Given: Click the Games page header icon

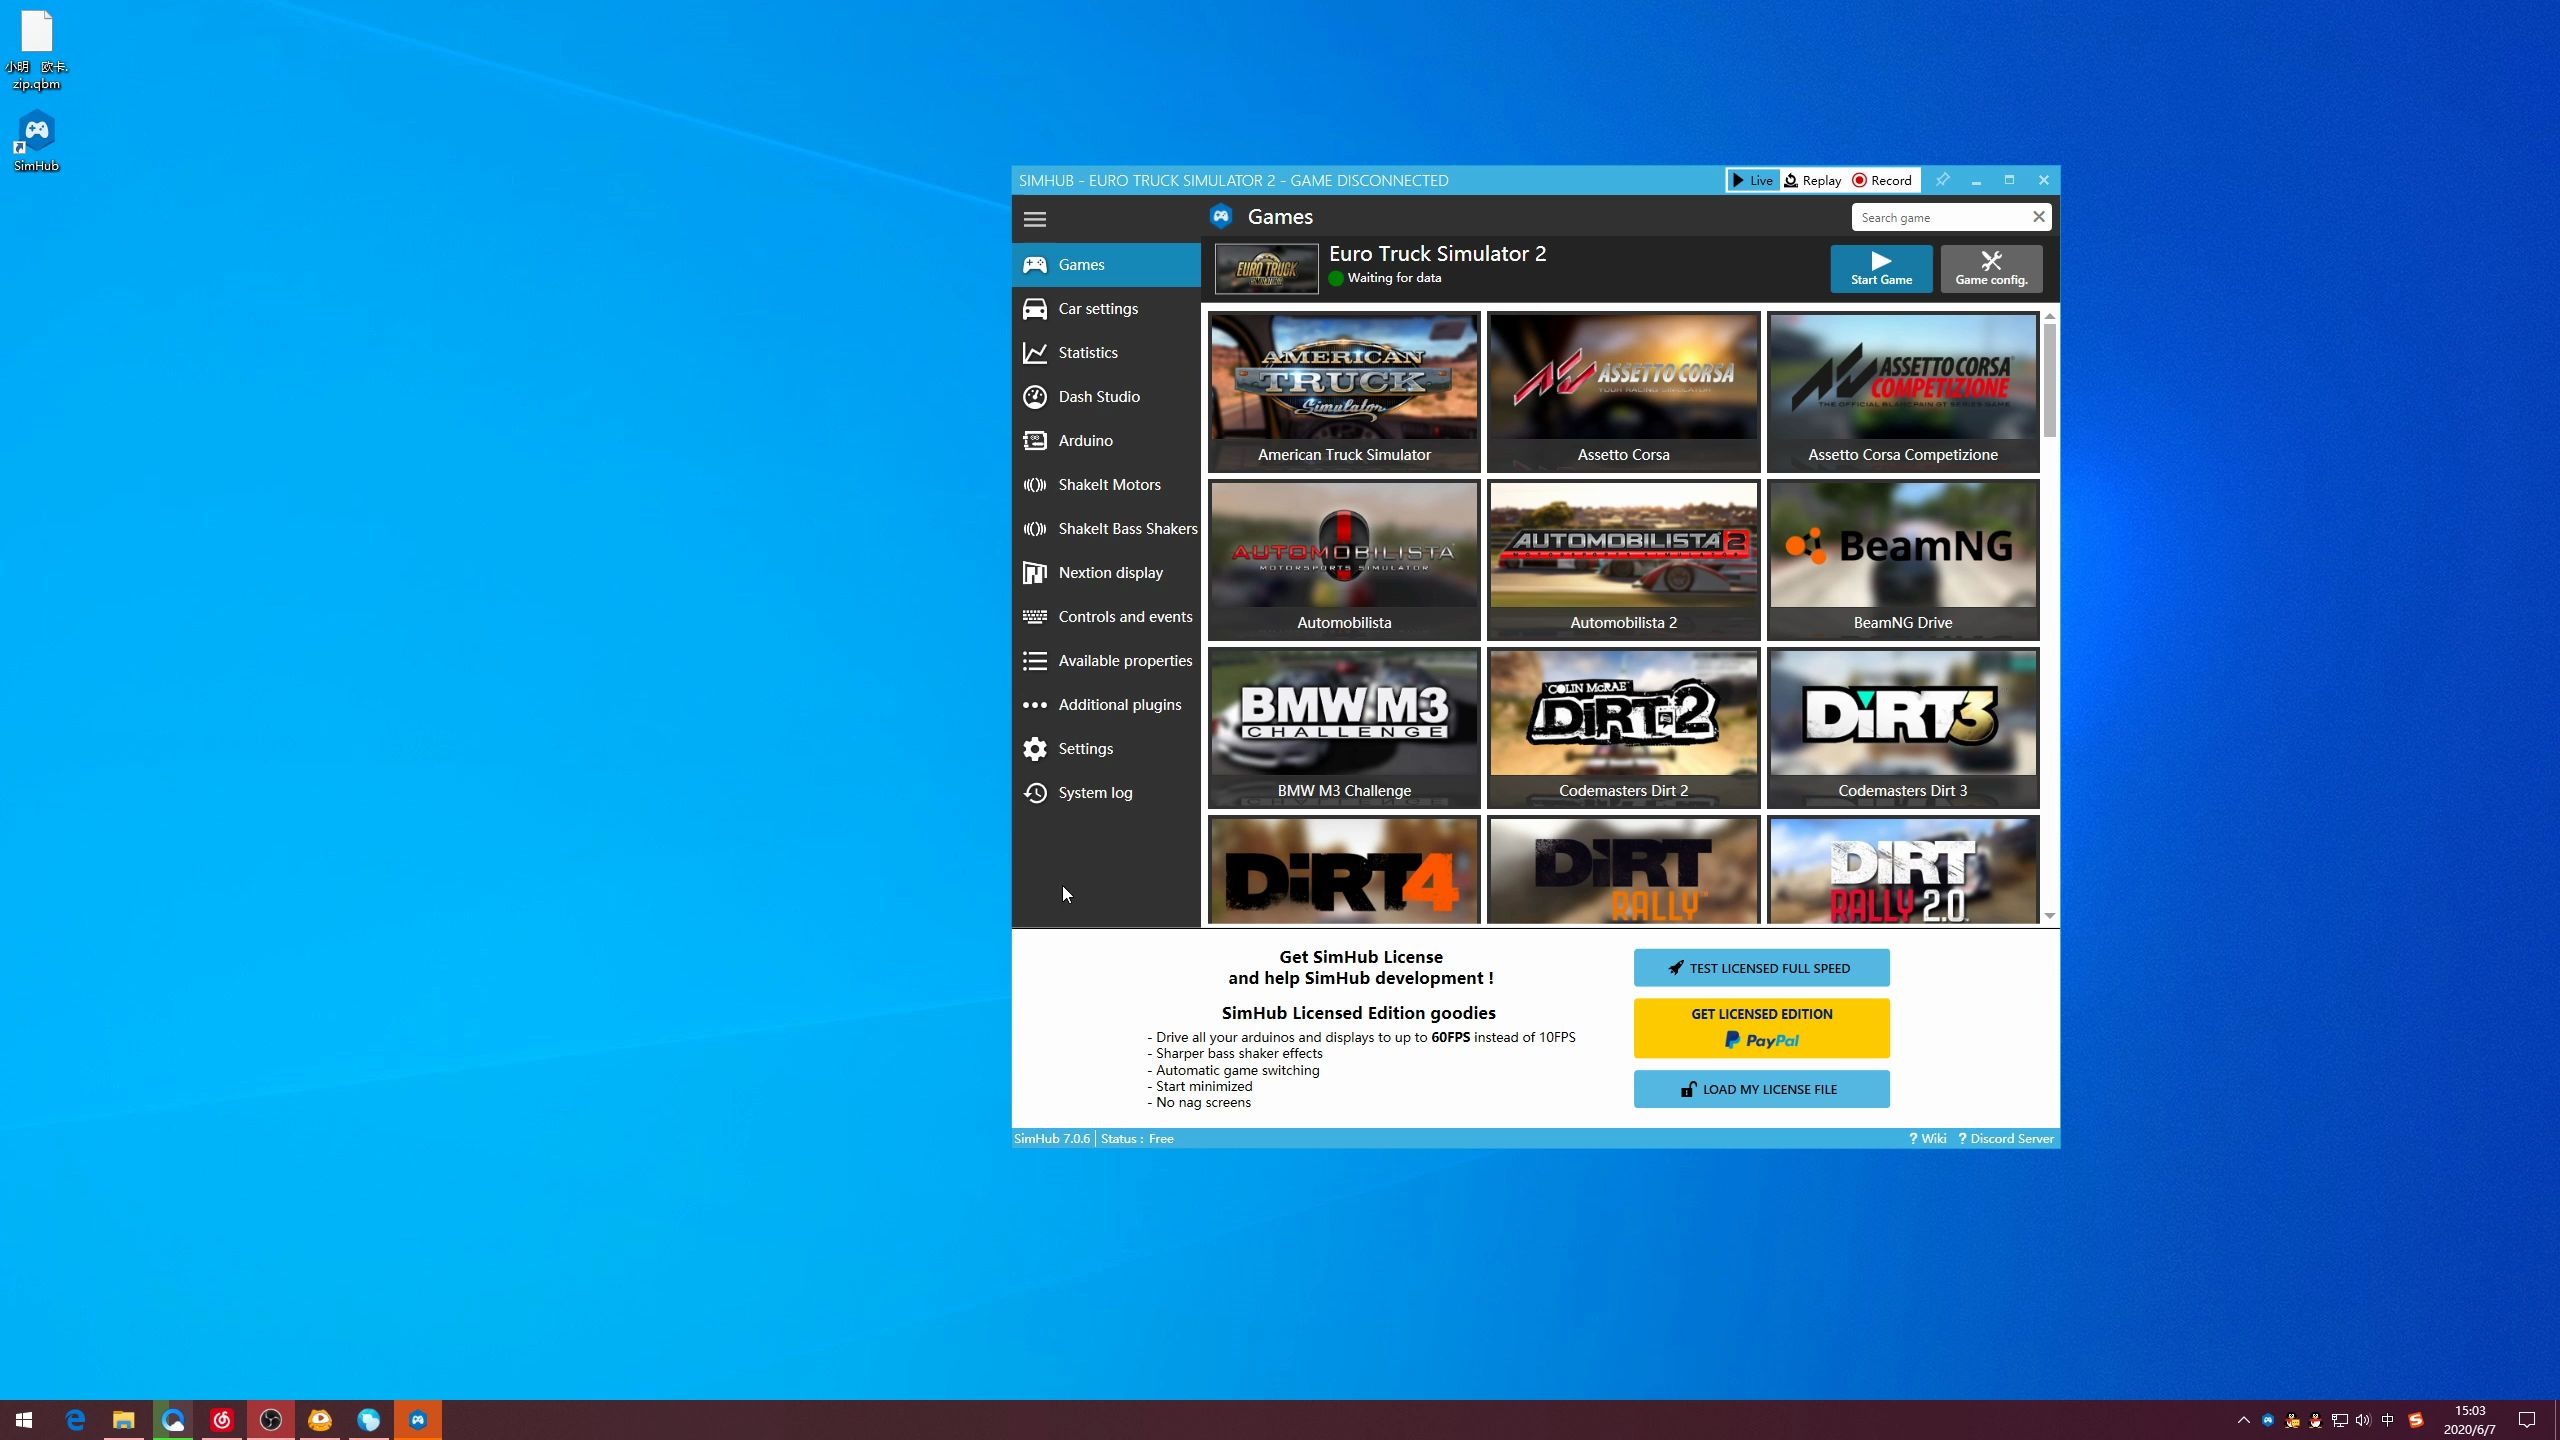Looking at the screenshot, I should coord(1221,217).
